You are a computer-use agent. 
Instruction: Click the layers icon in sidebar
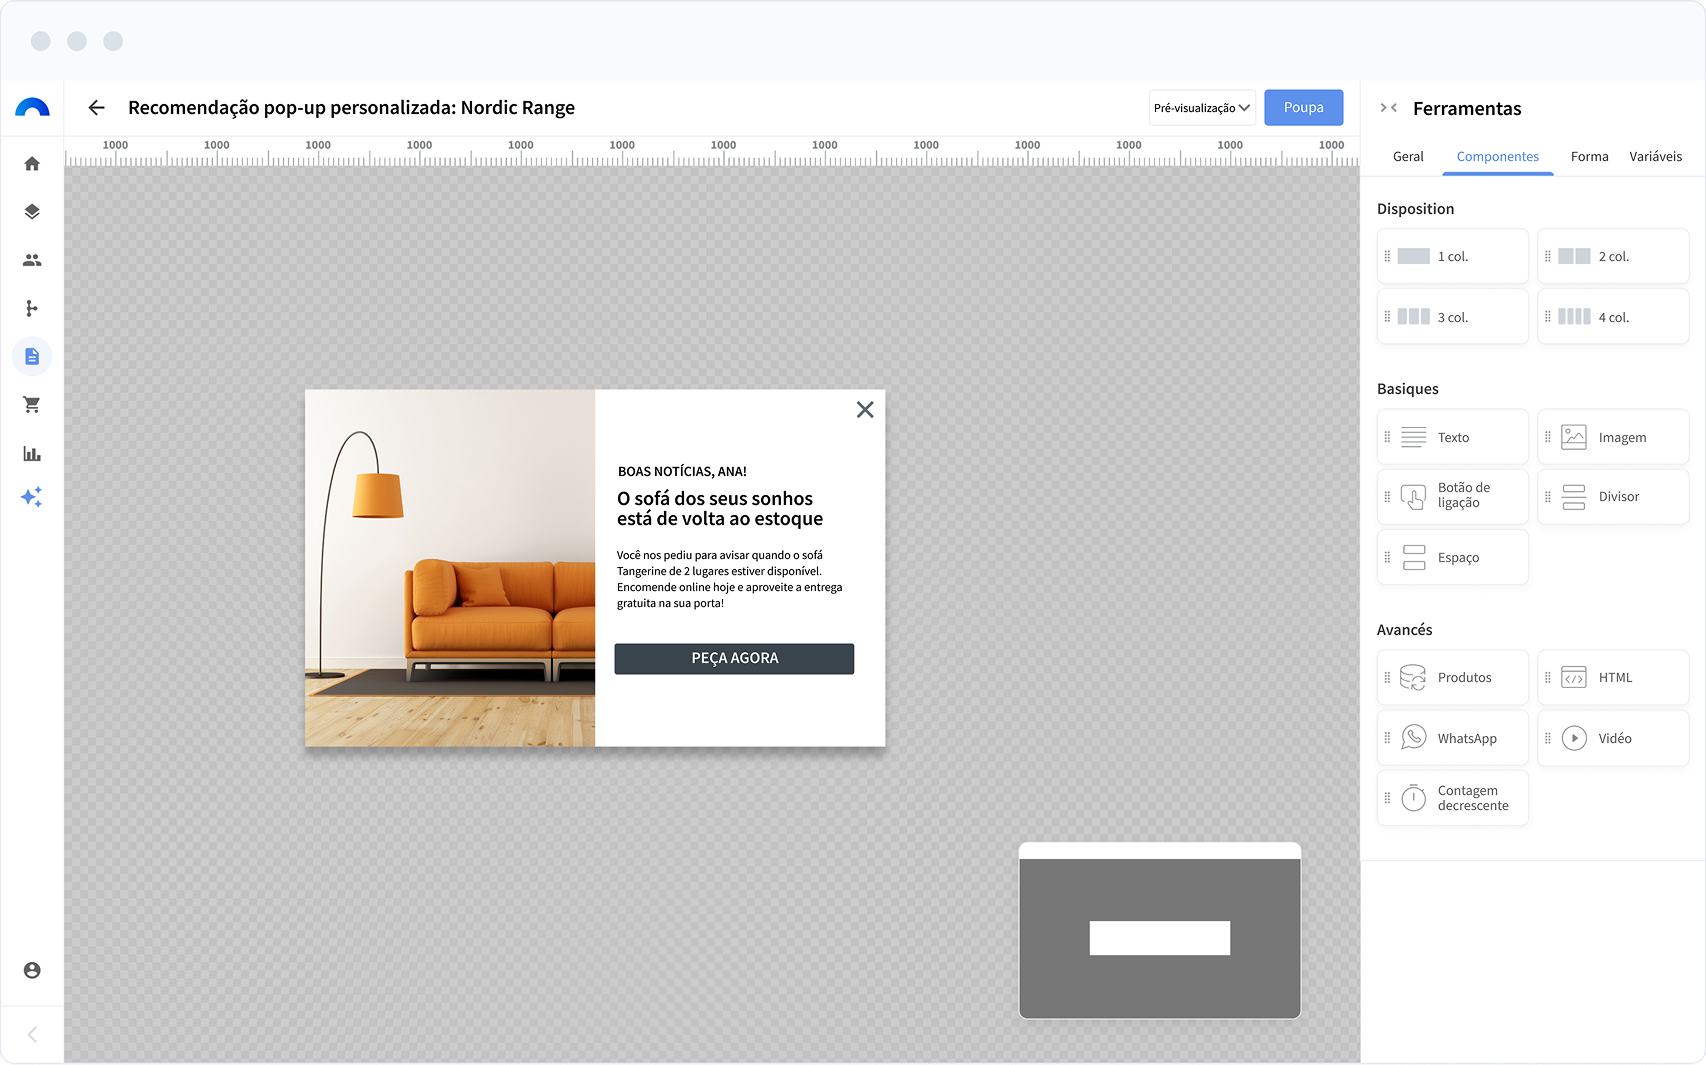click(x=32, y=212)
